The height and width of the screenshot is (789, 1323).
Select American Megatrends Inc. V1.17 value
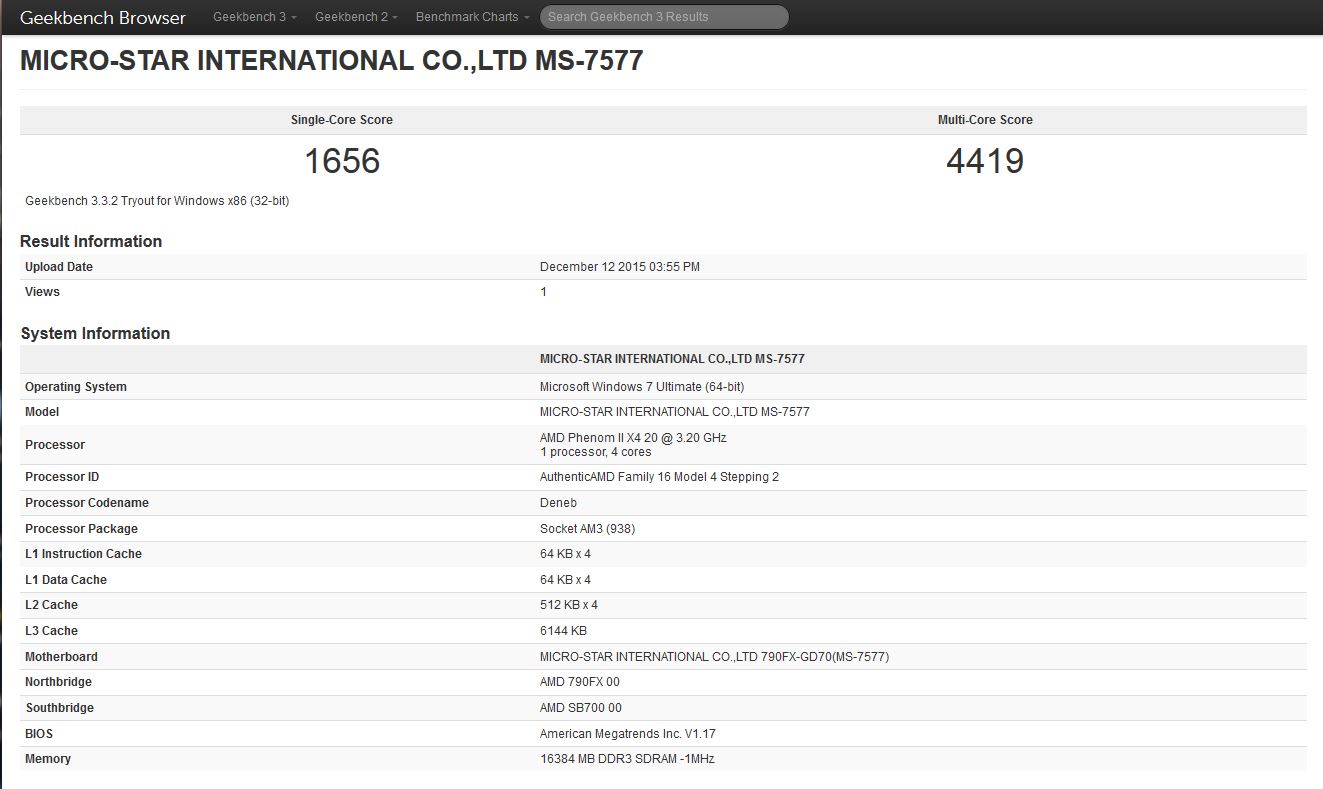[628, 734]
